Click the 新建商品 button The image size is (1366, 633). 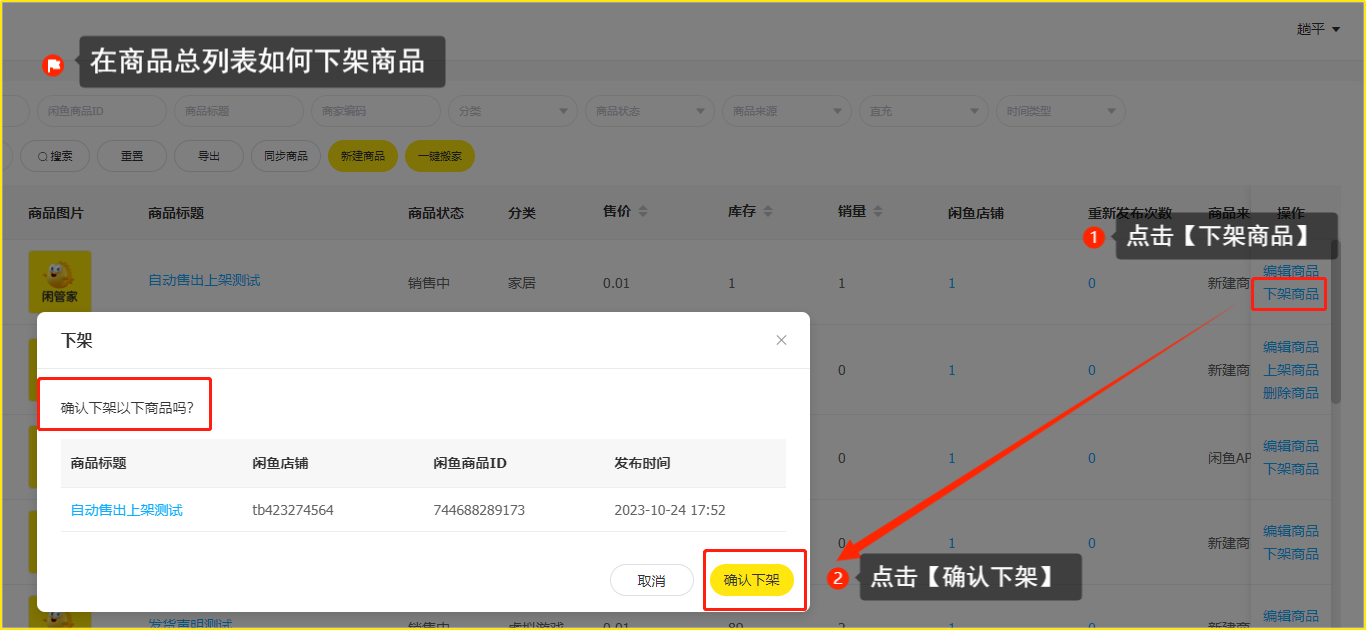(362, 156)
